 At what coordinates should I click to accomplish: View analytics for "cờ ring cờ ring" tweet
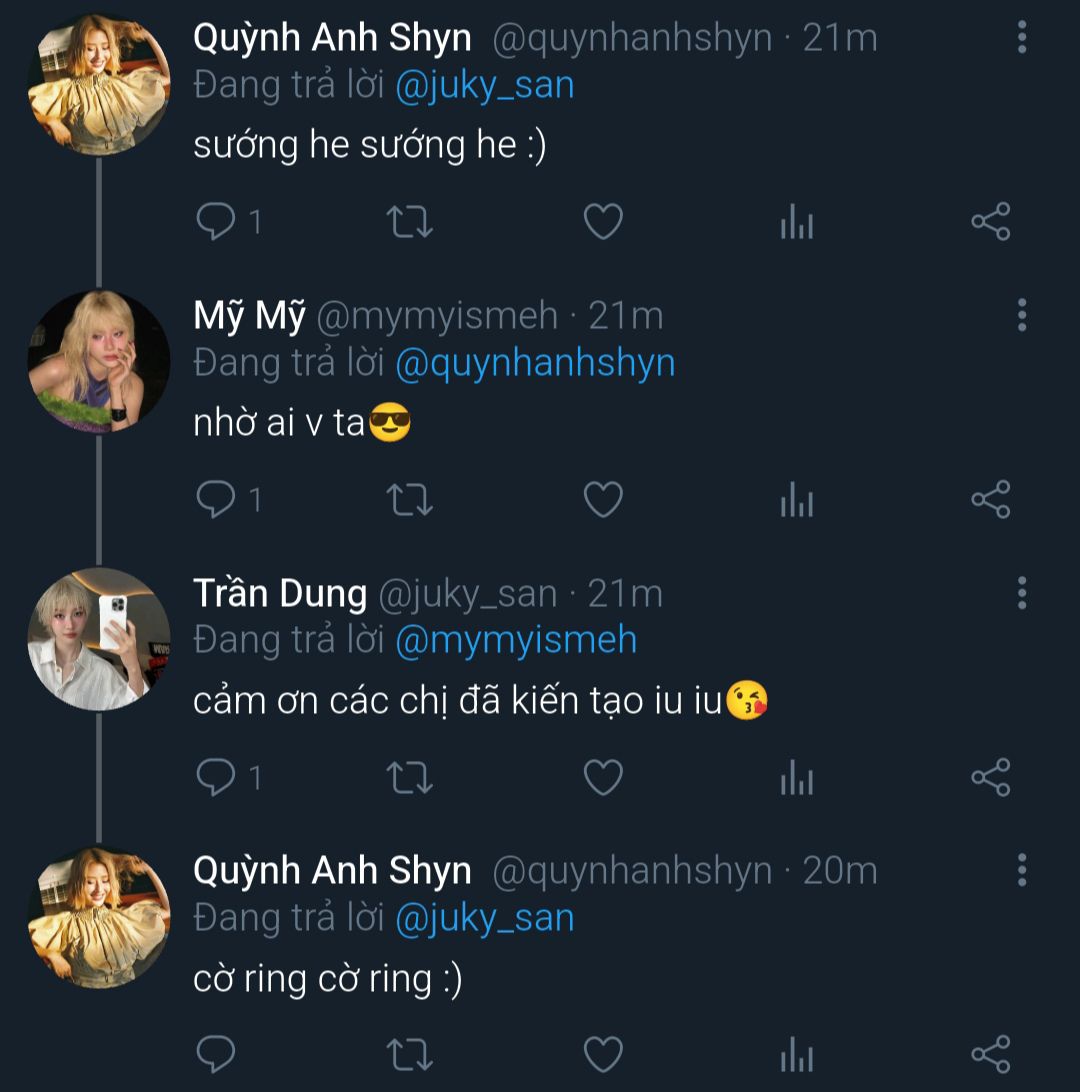[x=796, y=1055]
